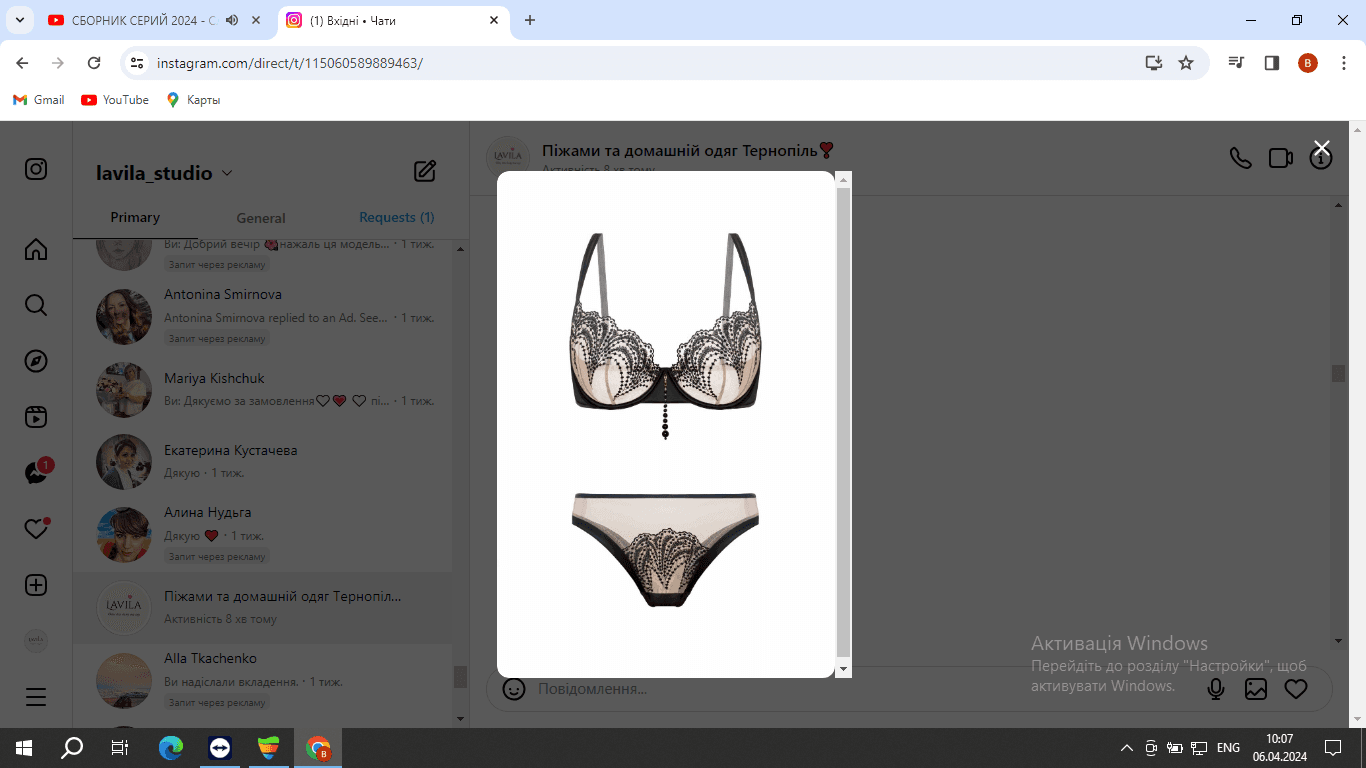Open the More hamburger menu

click(36, 697)
